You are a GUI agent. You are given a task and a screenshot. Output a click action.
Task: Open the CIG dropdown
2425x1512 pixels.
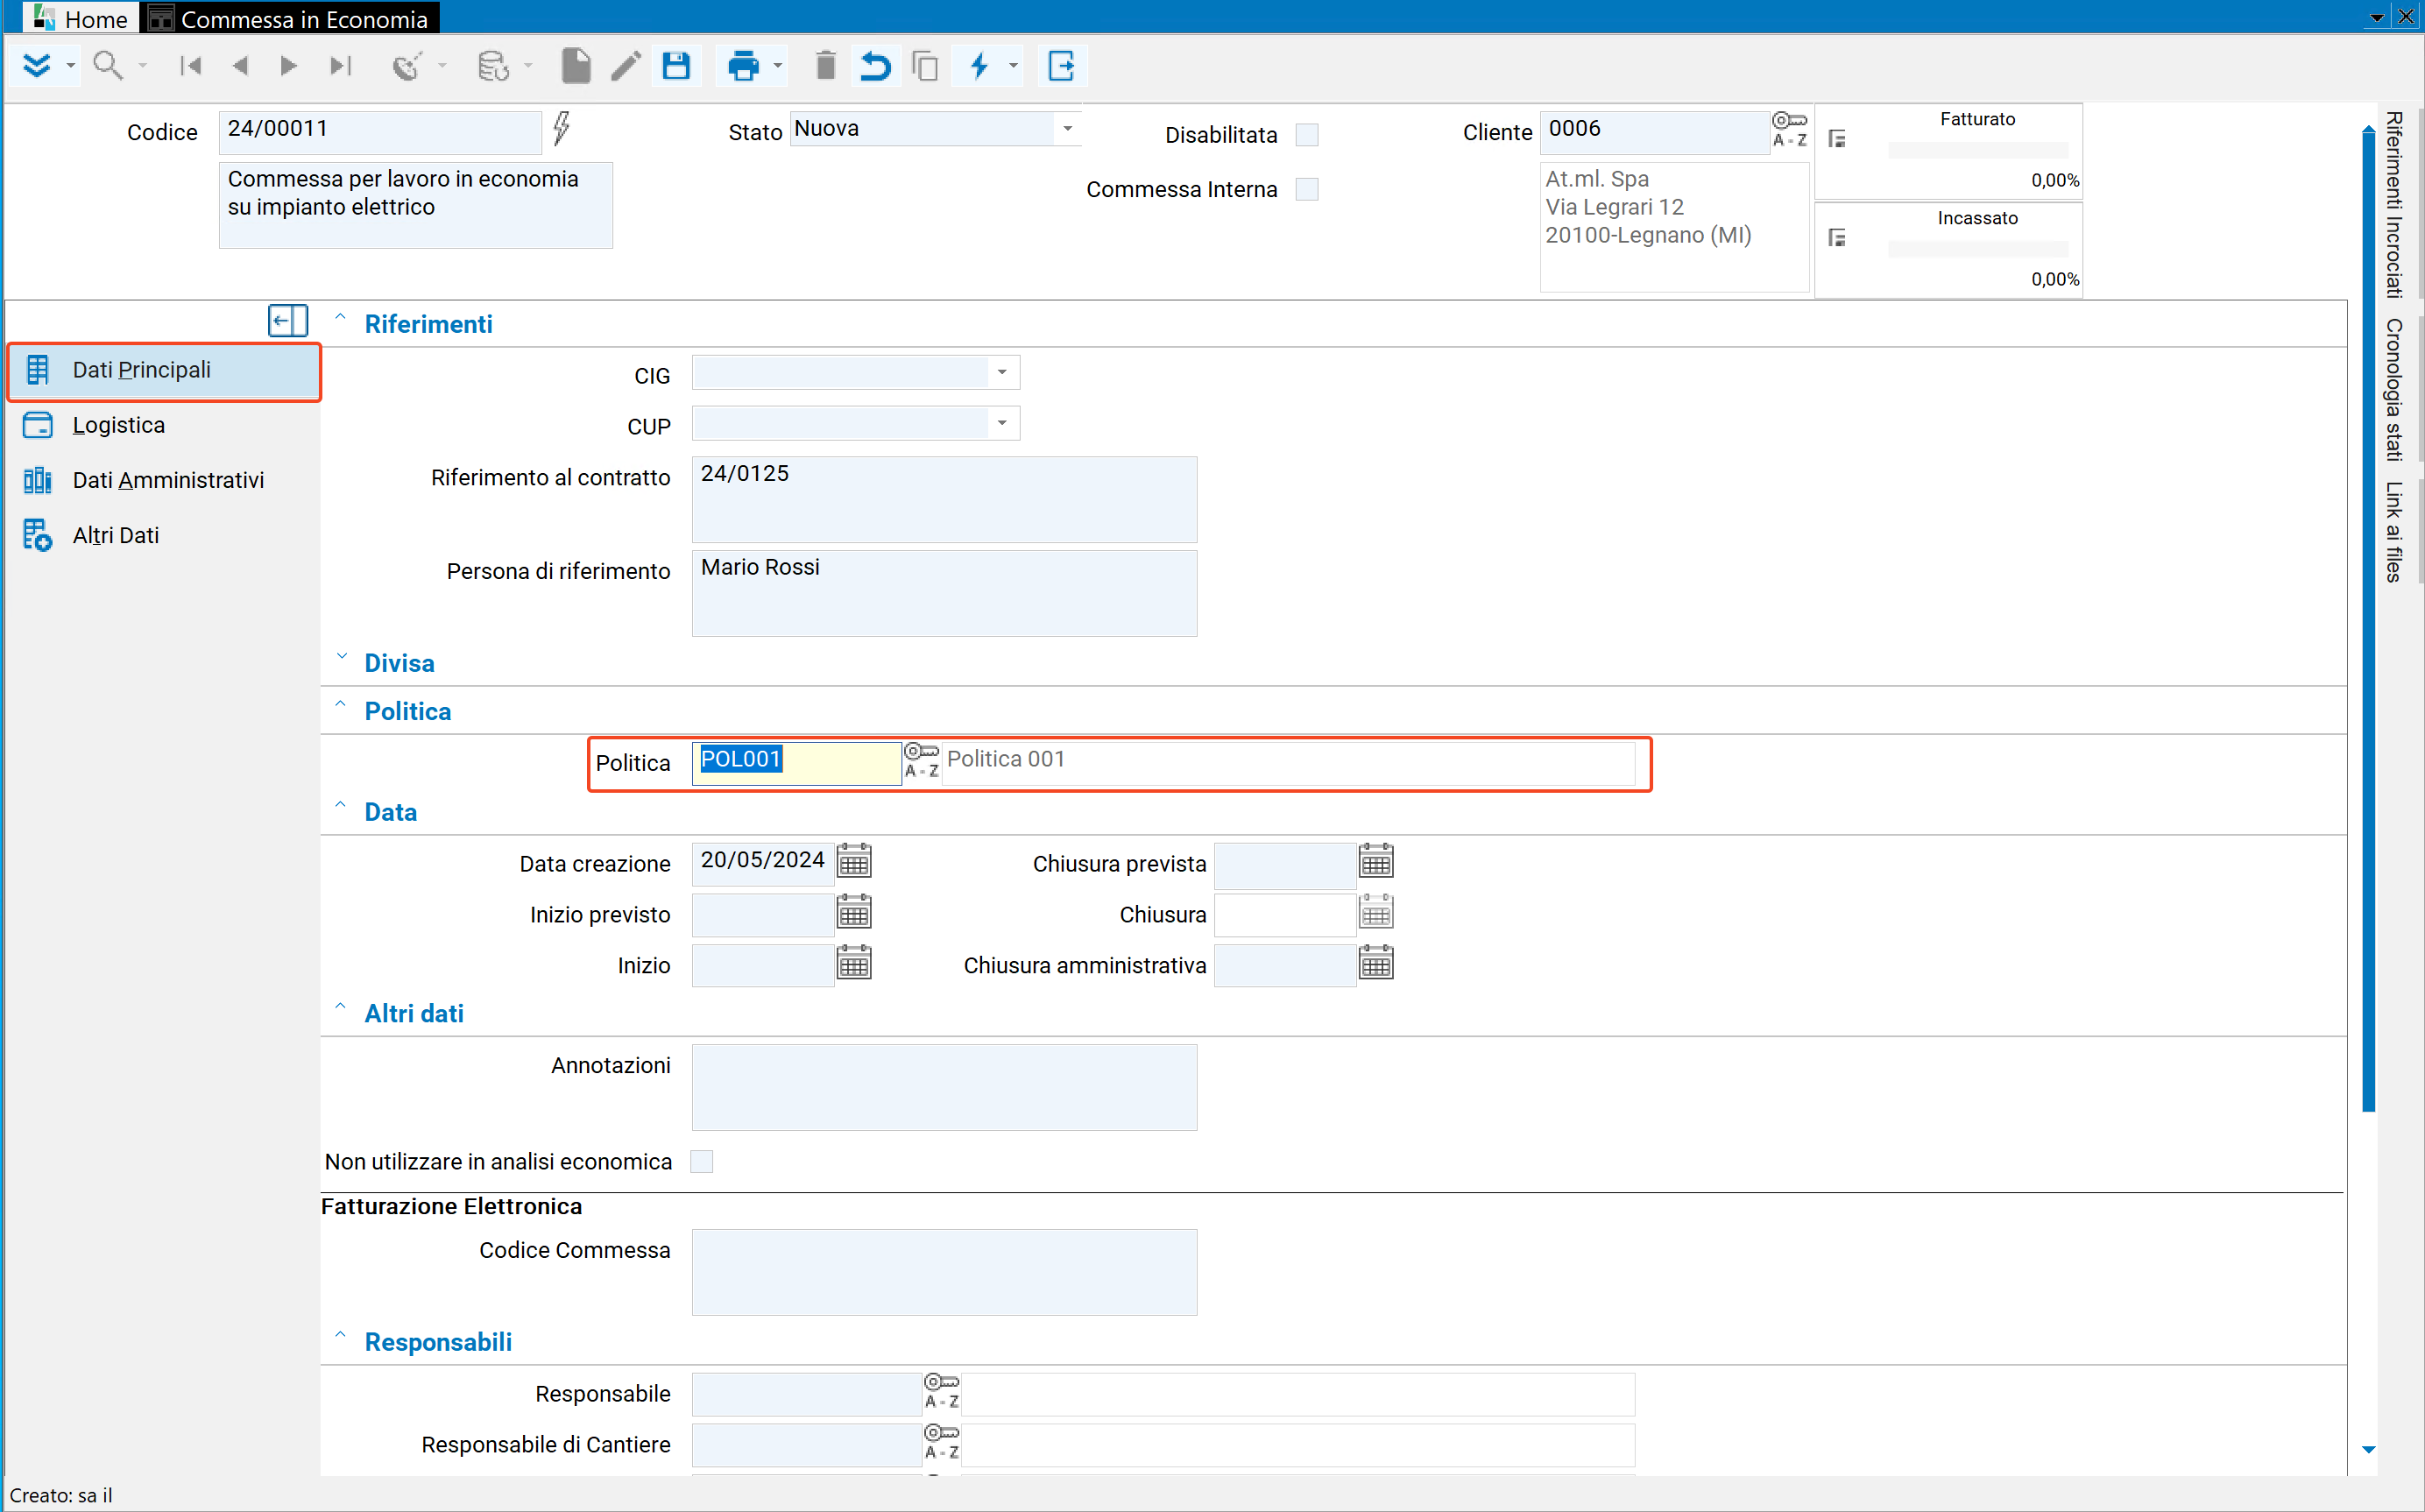(x=1002, y=373)
